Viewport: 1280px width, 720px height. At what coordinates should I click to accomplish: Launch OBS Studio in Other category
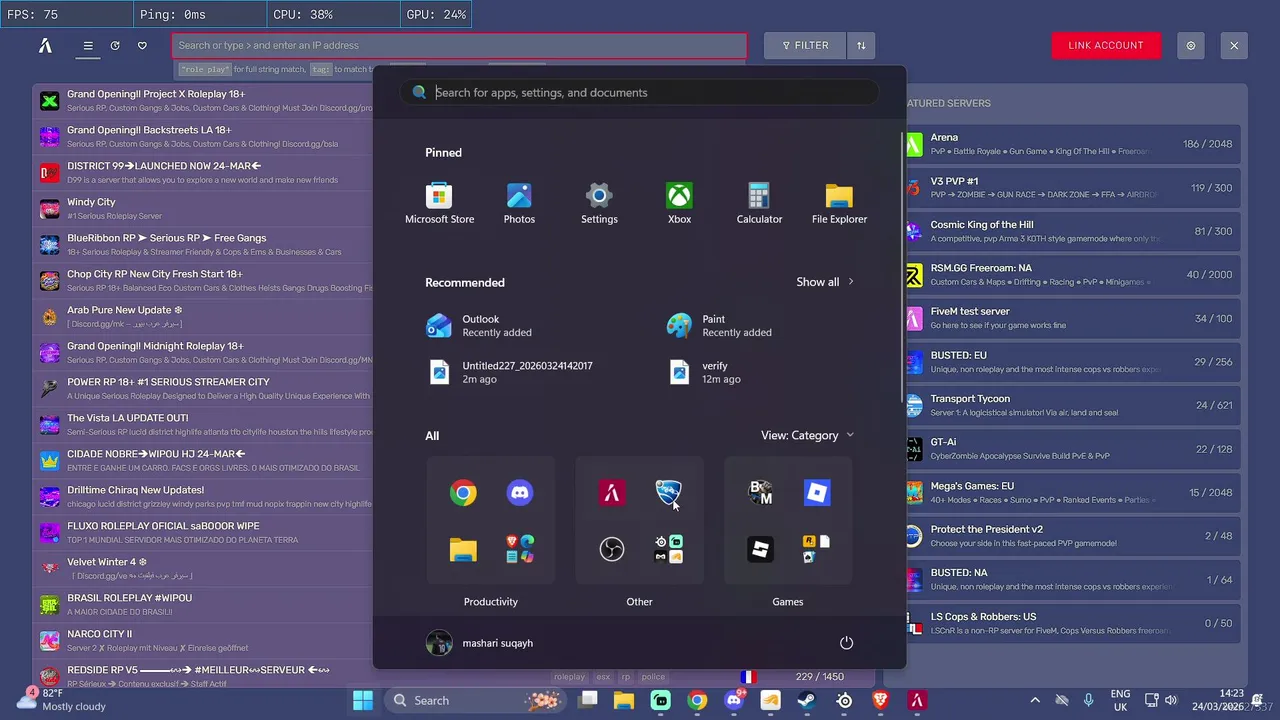click(x=612, y=549)
